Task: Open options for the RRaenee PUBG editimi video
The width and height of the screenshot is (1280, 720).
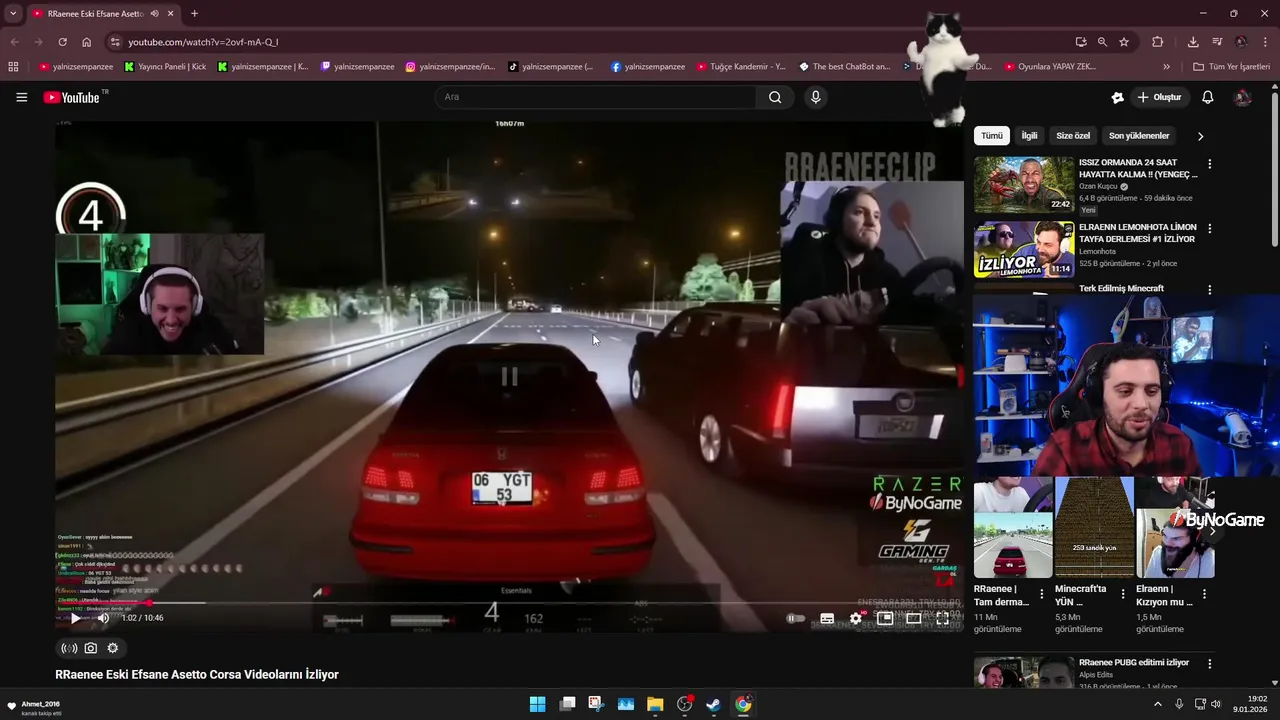Action: (x=1209, y=664)
